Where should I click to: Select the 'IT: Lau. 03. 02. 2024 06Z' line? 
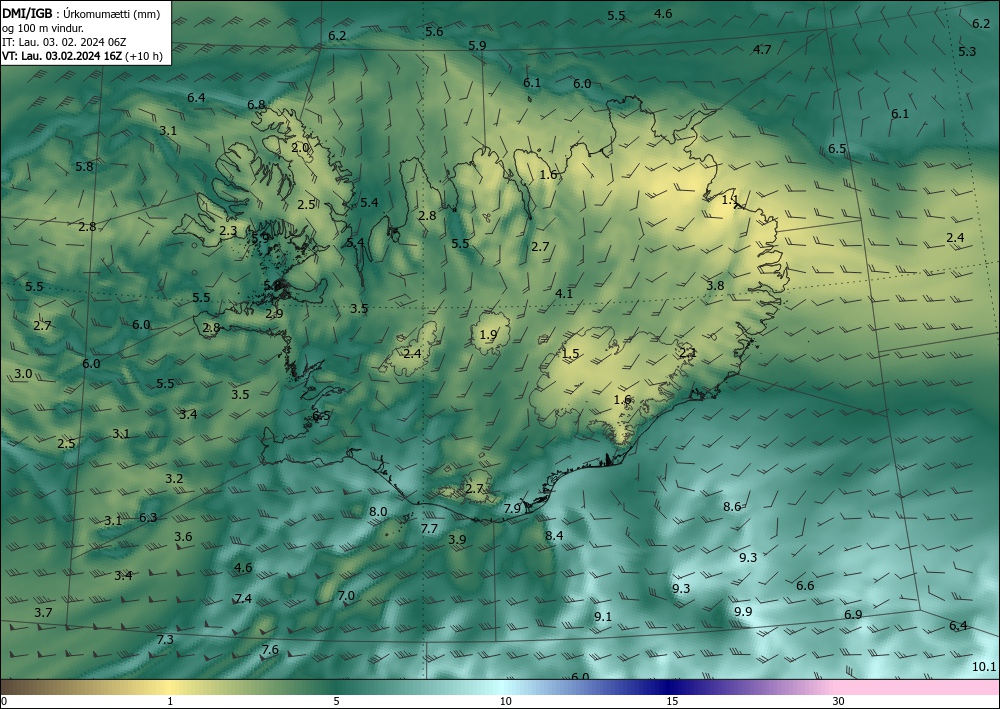[x=64, y=42]
